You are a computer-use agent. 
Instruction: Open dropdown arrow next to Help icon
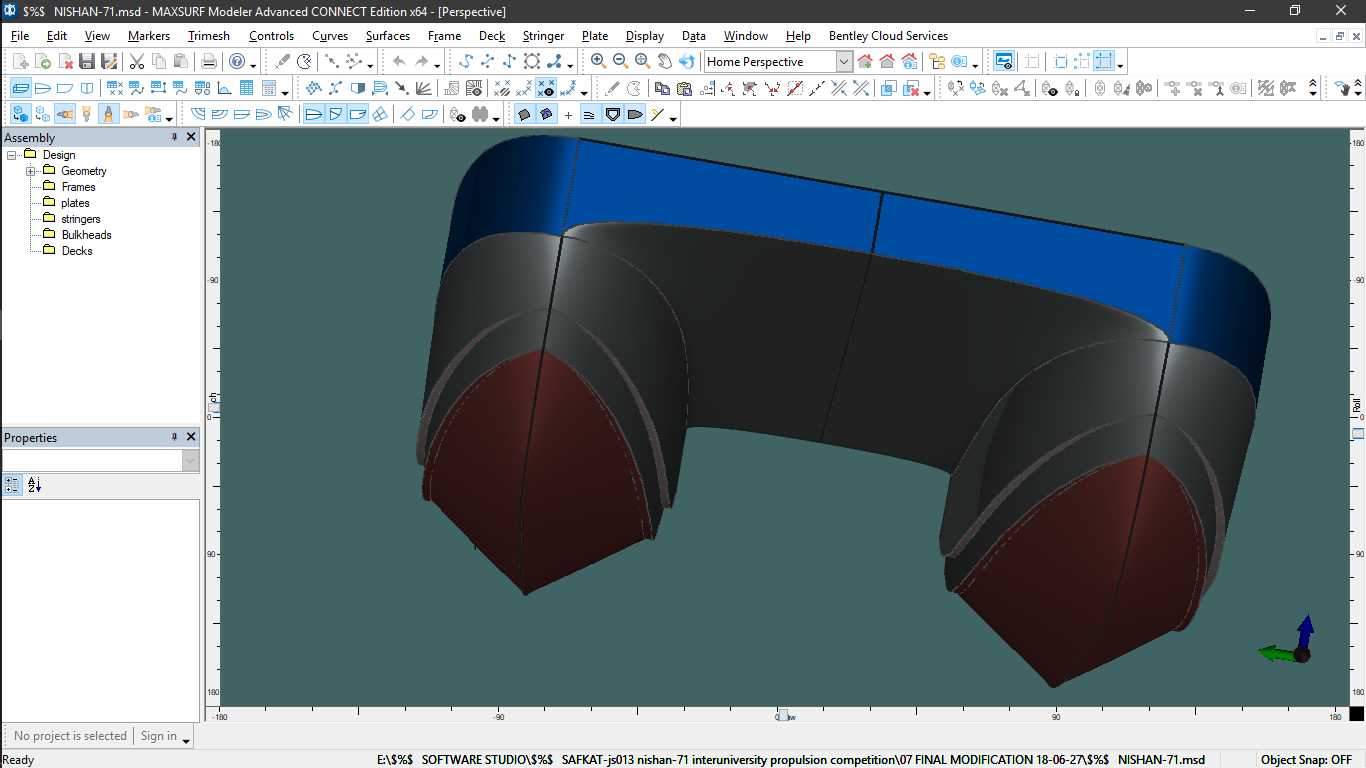click(253, 66)
